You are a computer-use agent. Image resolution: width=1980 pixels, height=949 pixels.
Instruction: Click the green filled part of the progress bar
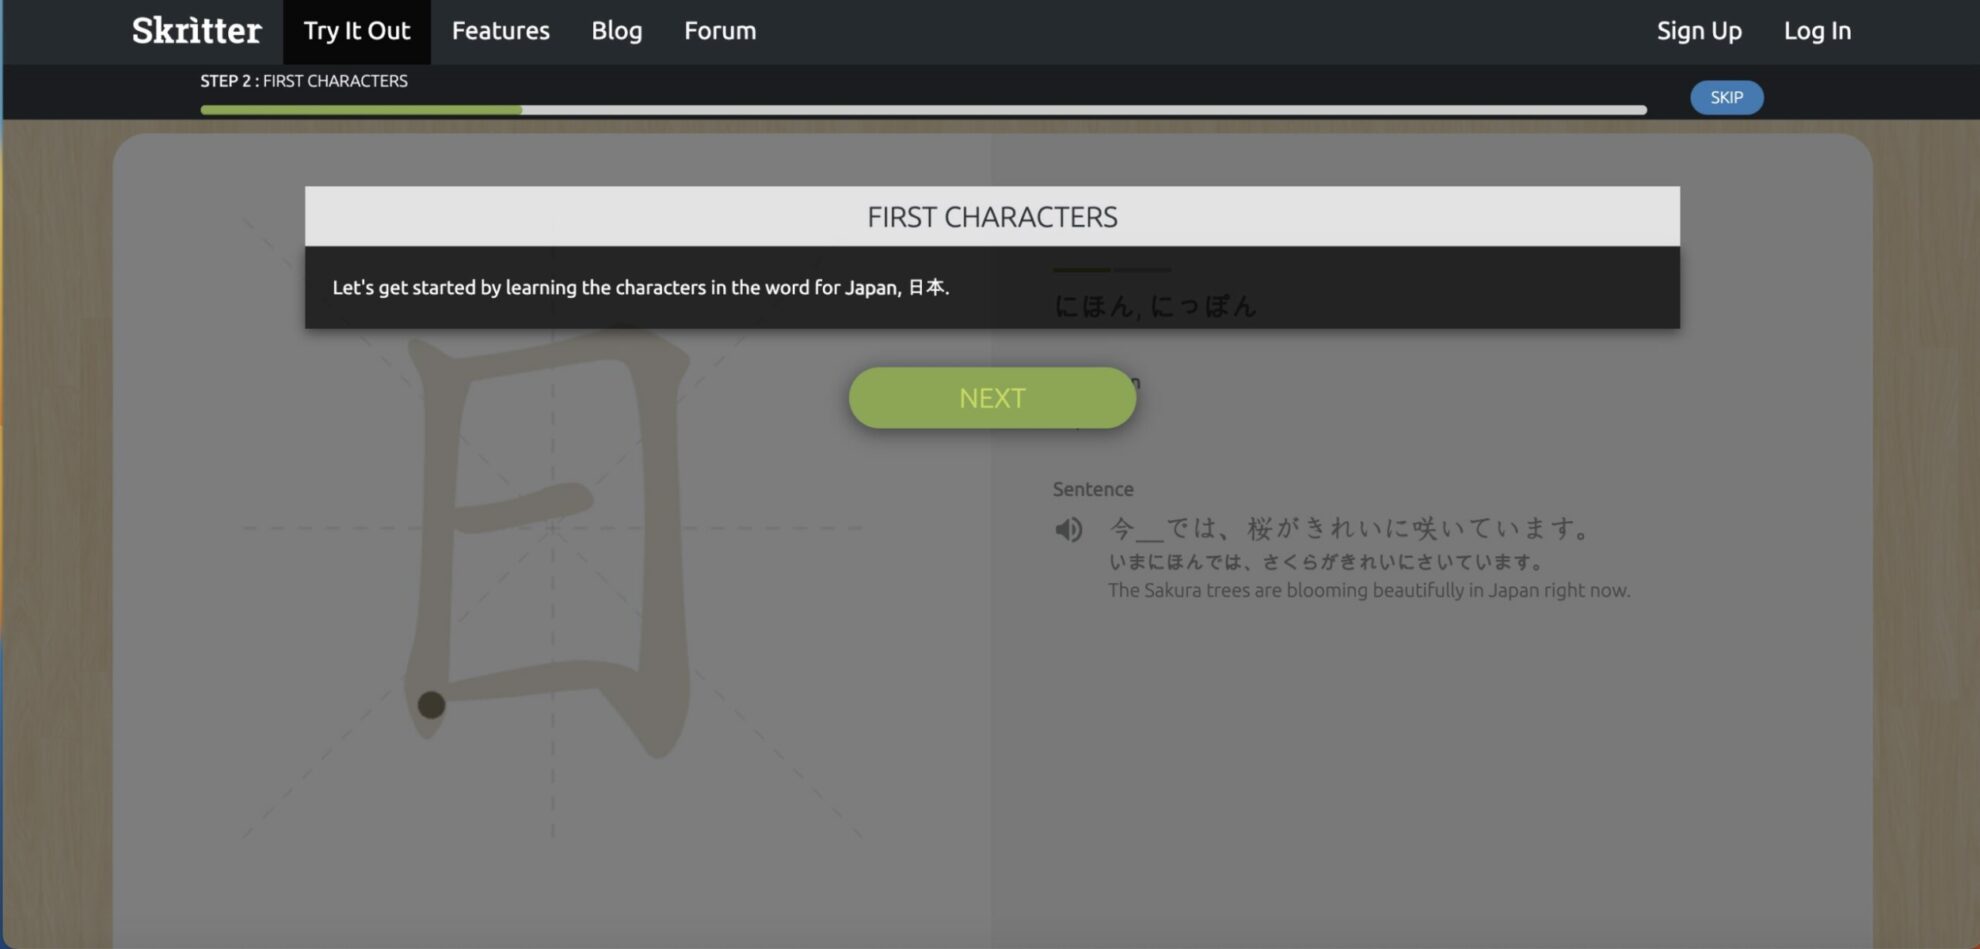(x=360, y=110)
